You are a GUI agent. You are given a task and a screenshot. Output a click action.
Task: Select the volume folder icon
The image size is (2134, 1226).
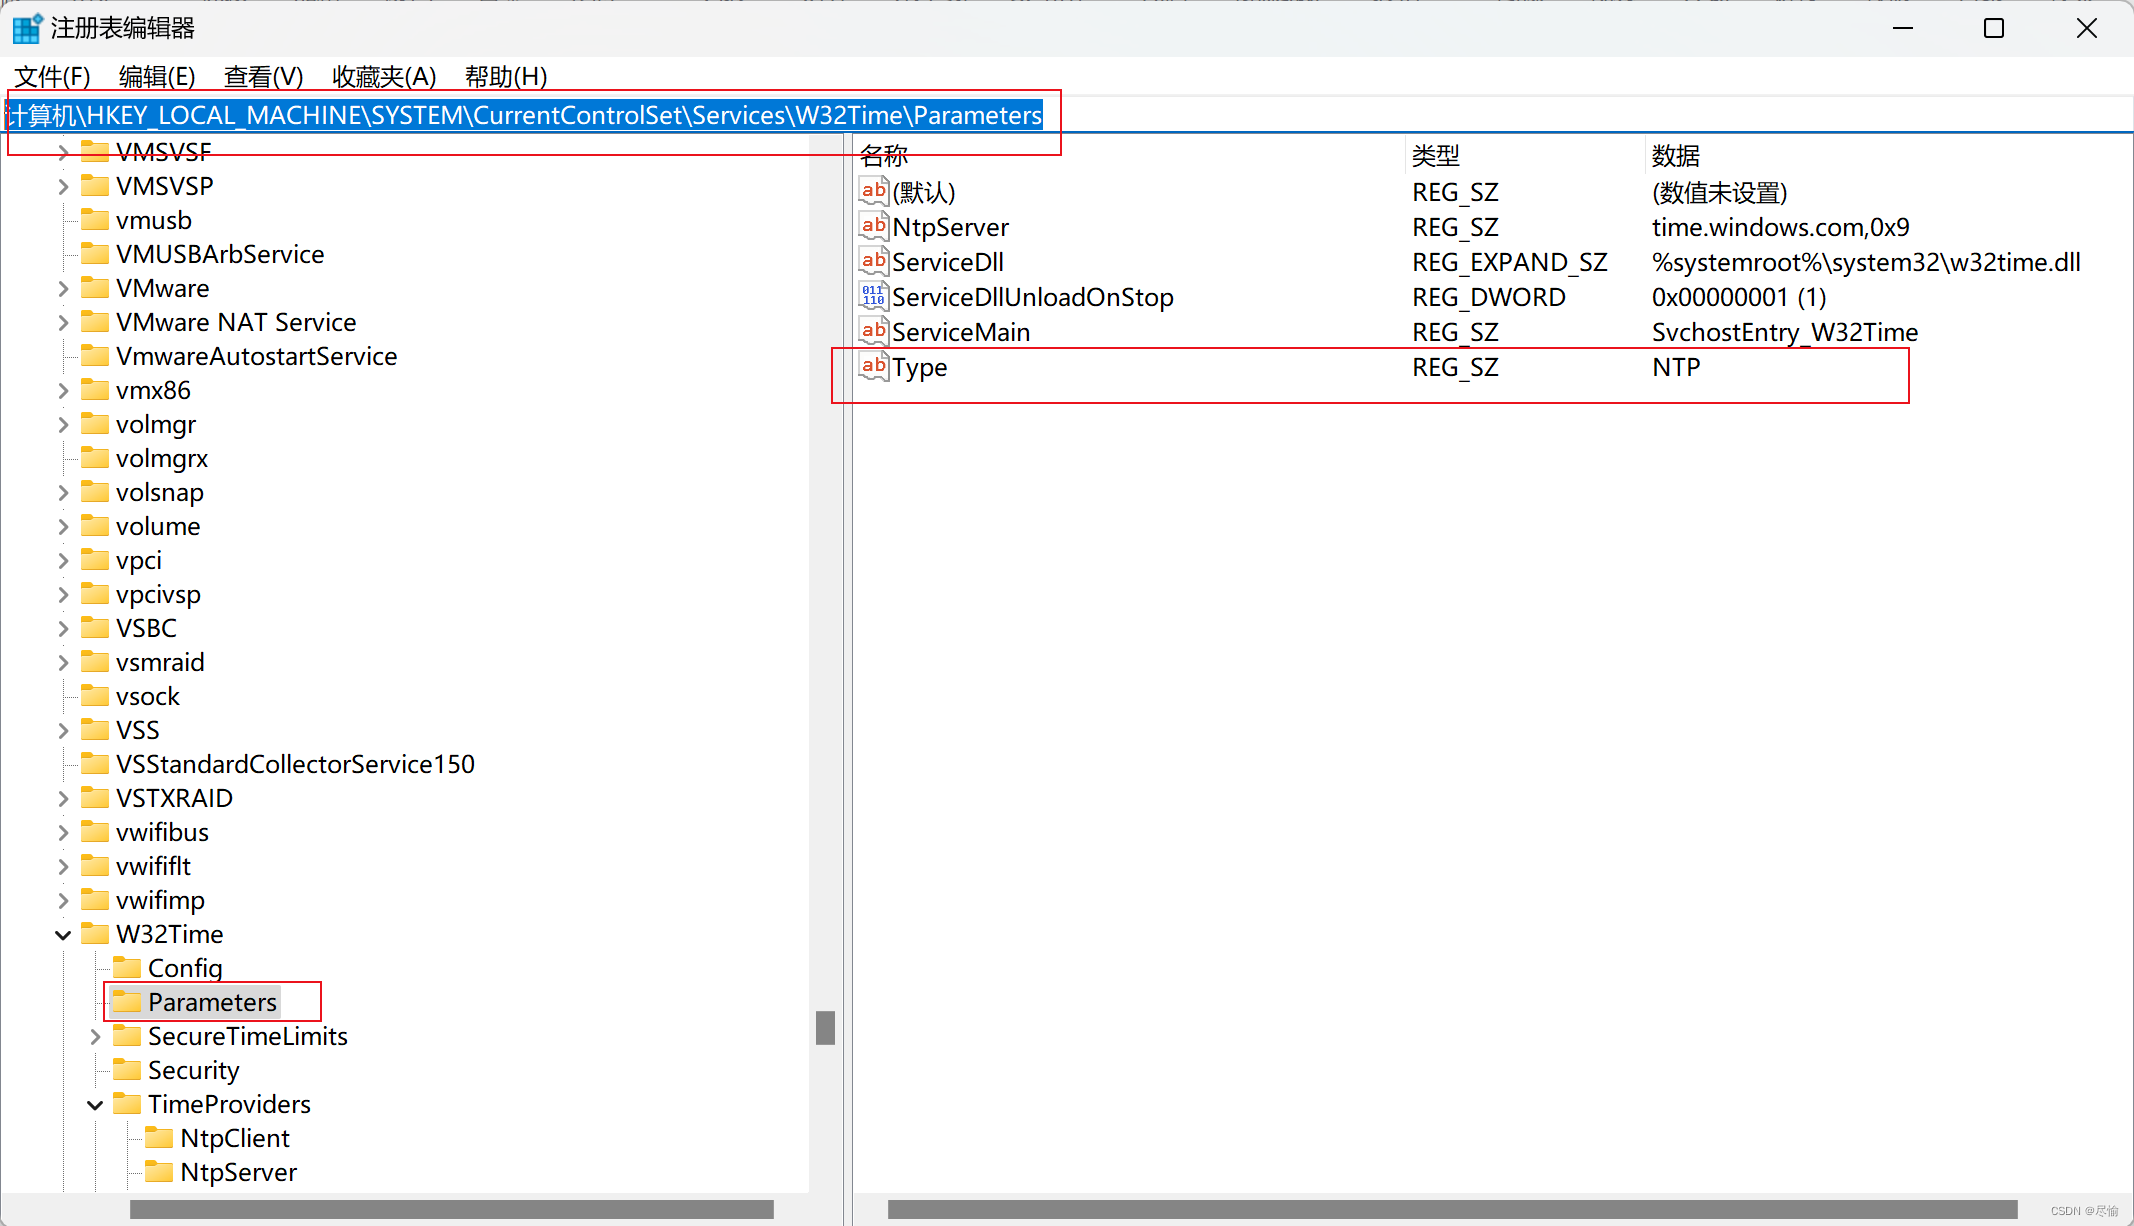(x=95, y=525)
